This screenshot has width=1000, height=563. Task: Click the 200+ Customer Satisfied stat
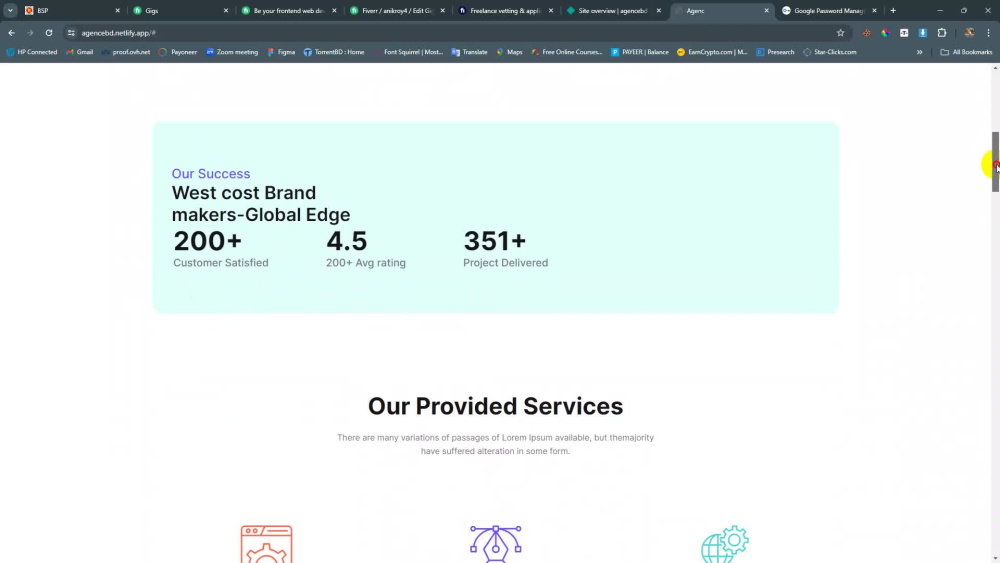click(221, 248)
